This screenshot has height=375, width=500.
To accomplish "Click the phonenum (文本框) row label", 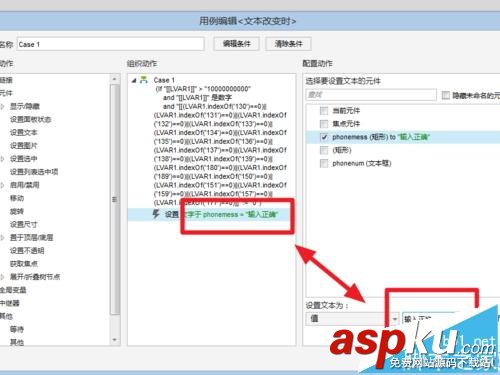I will tap(362, 163).
